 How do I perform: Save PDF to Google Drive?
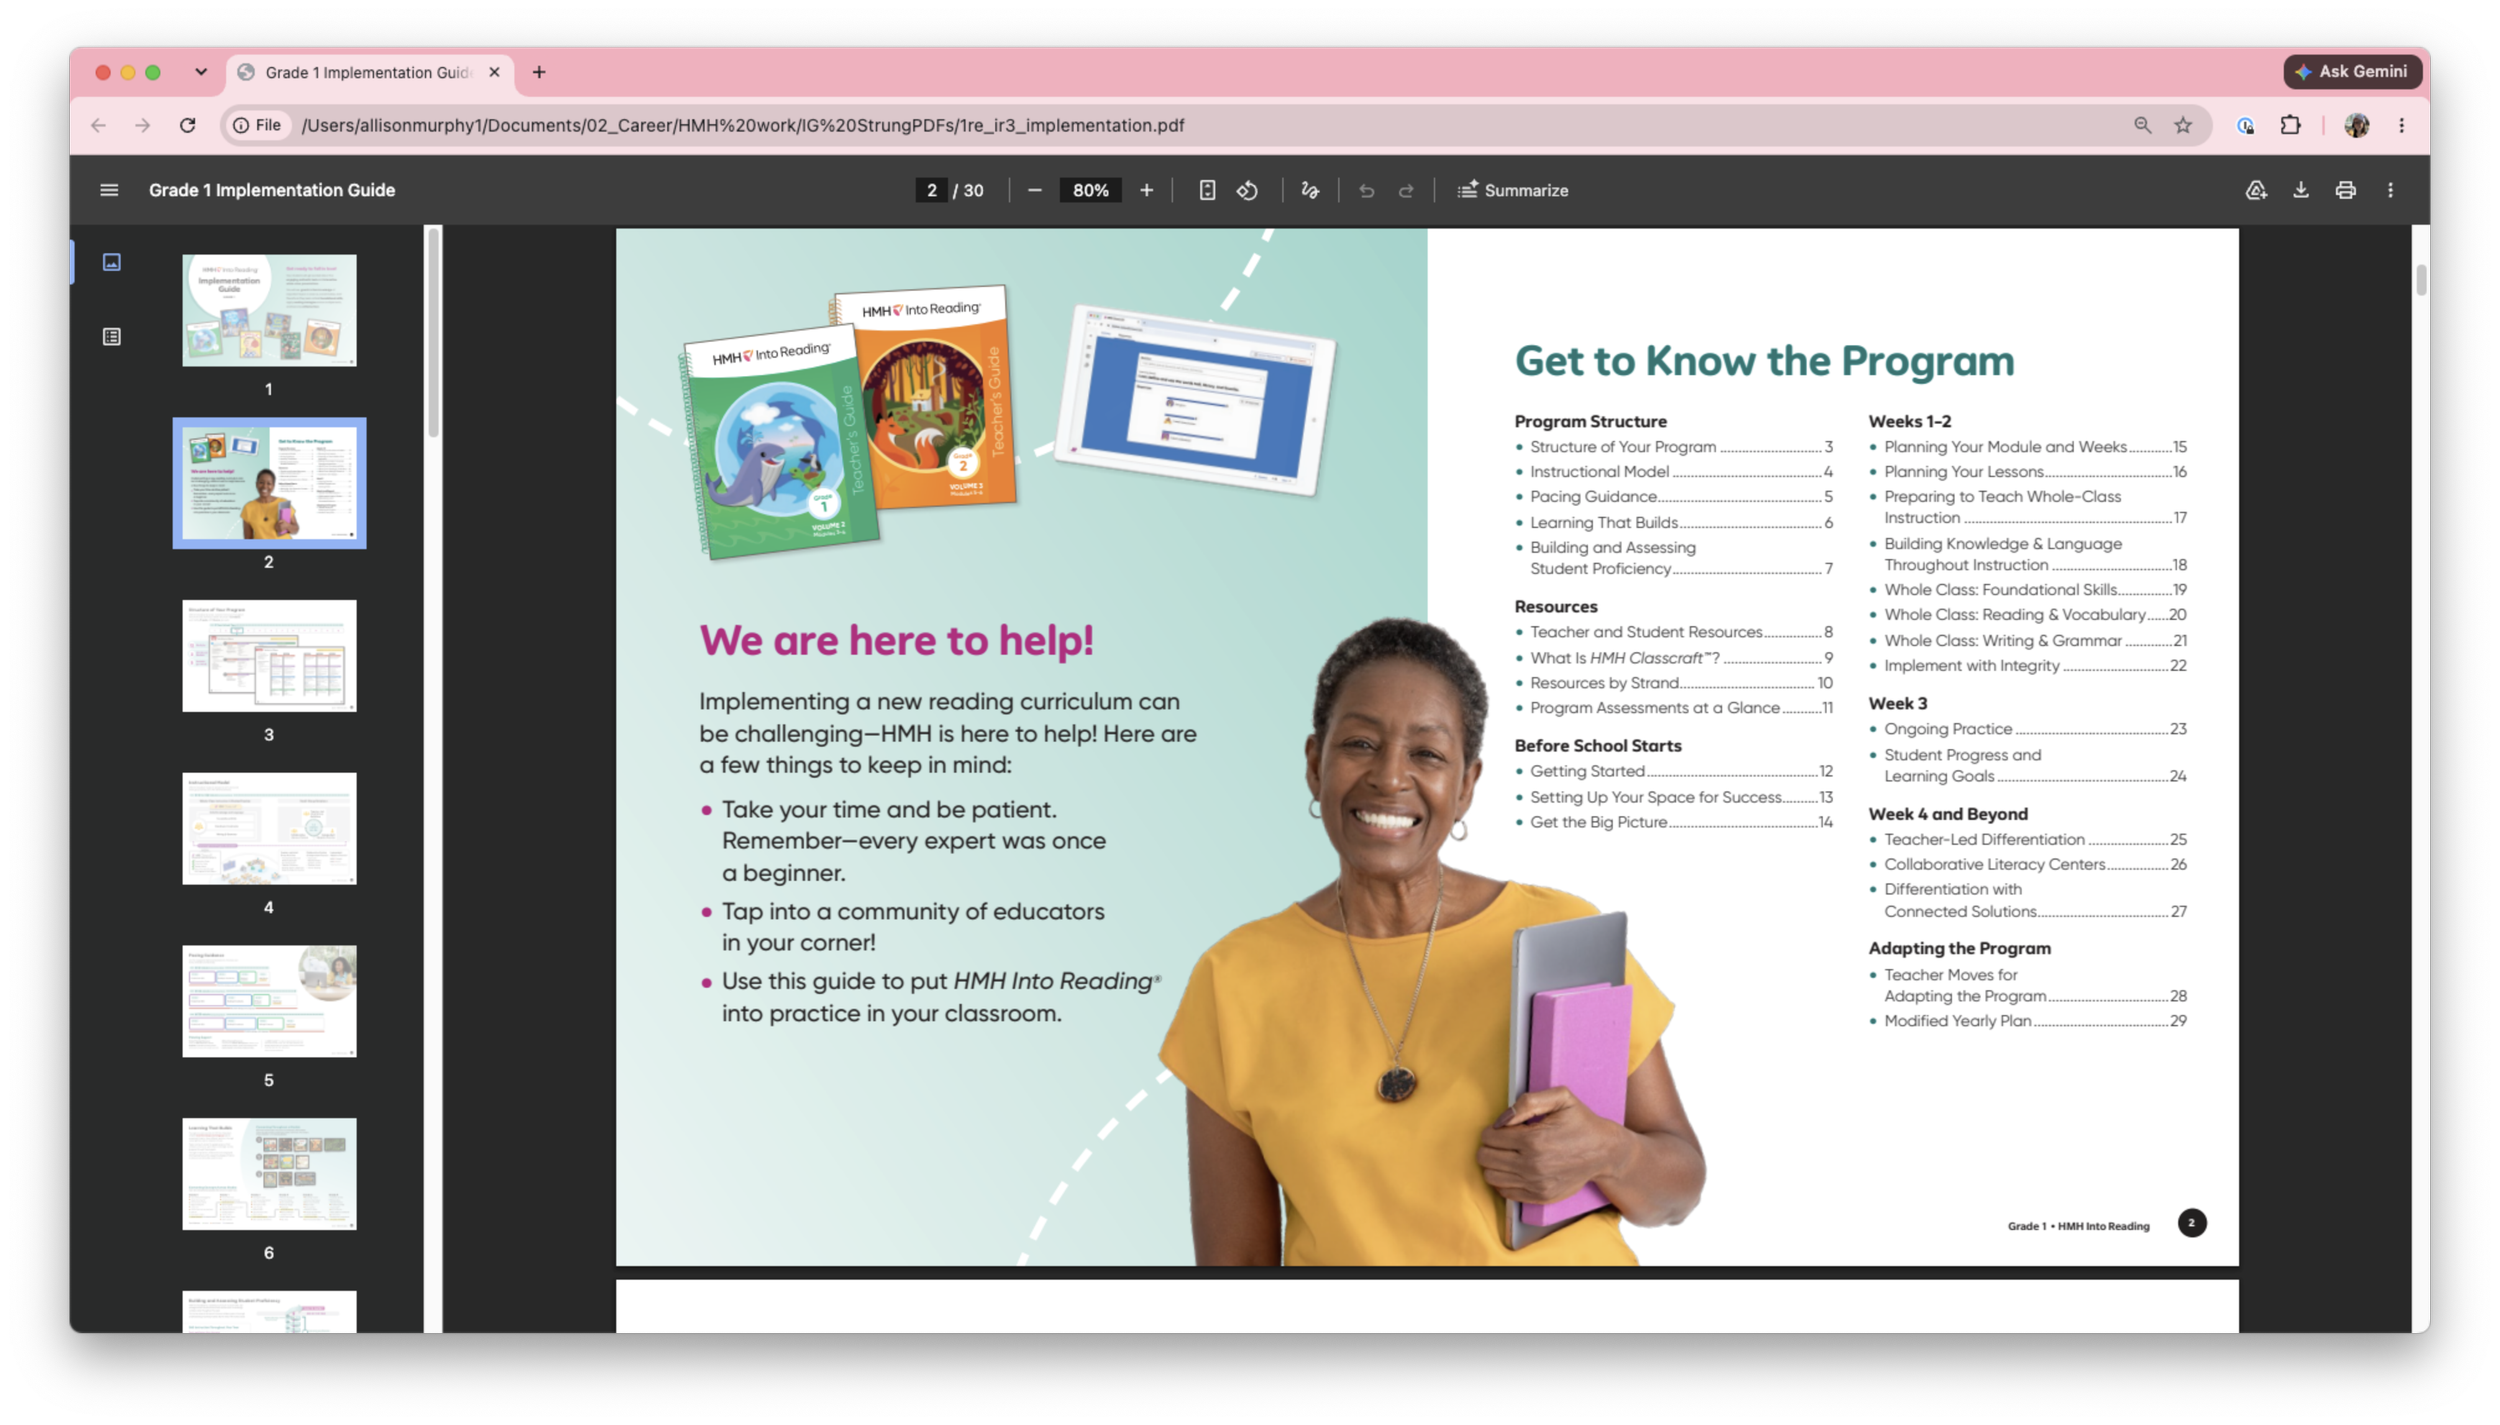coord(2256,190)
